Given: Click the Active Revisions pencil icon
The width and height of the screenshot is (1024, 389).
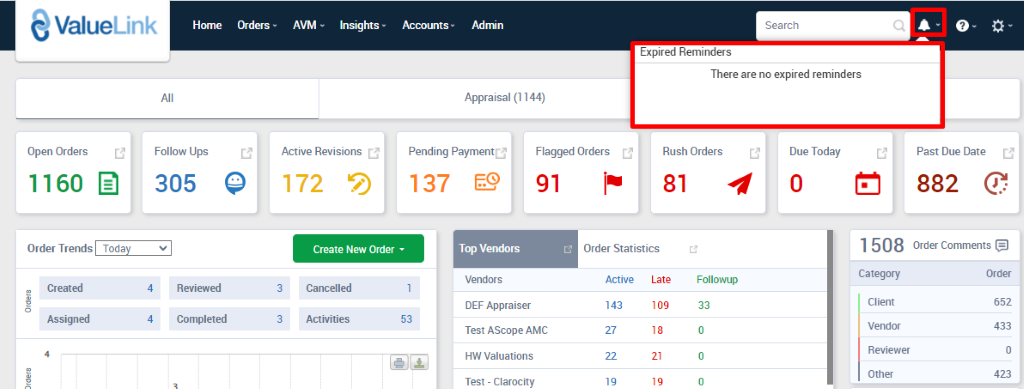Looking at the screenshot, I should (359, 183).
